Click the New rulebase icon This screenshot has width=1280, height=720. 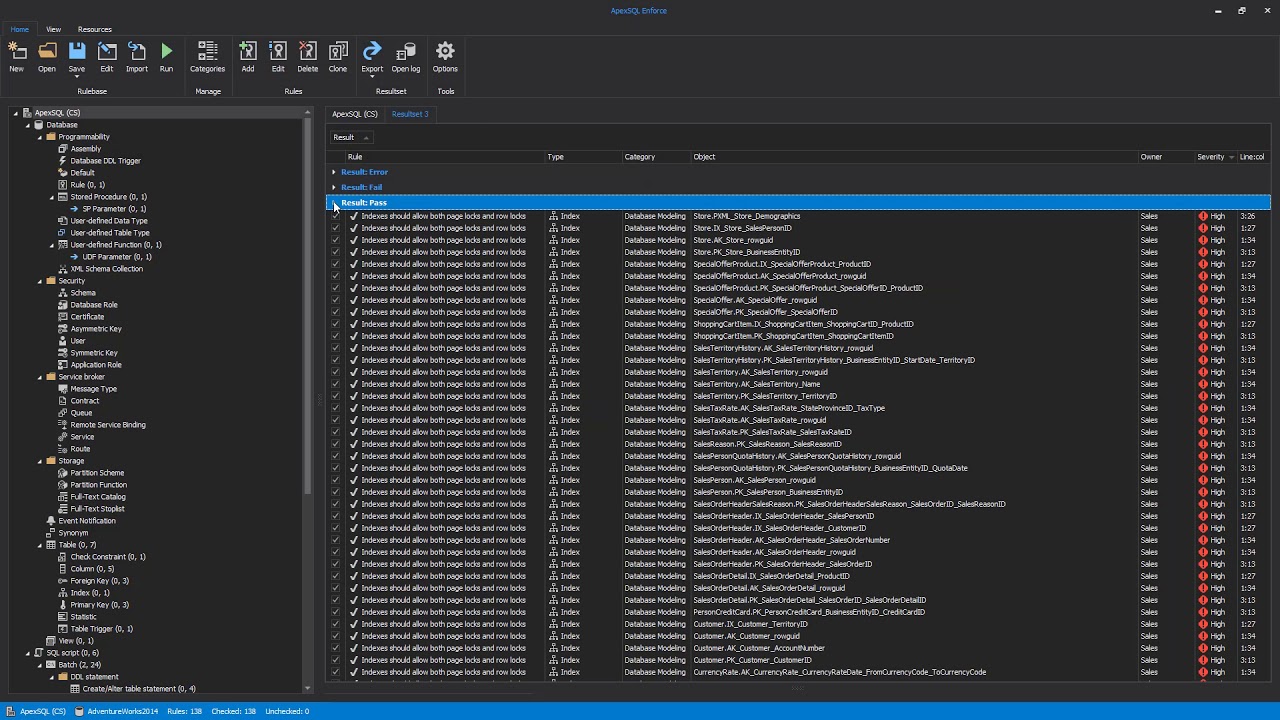[x=17, y=51]
